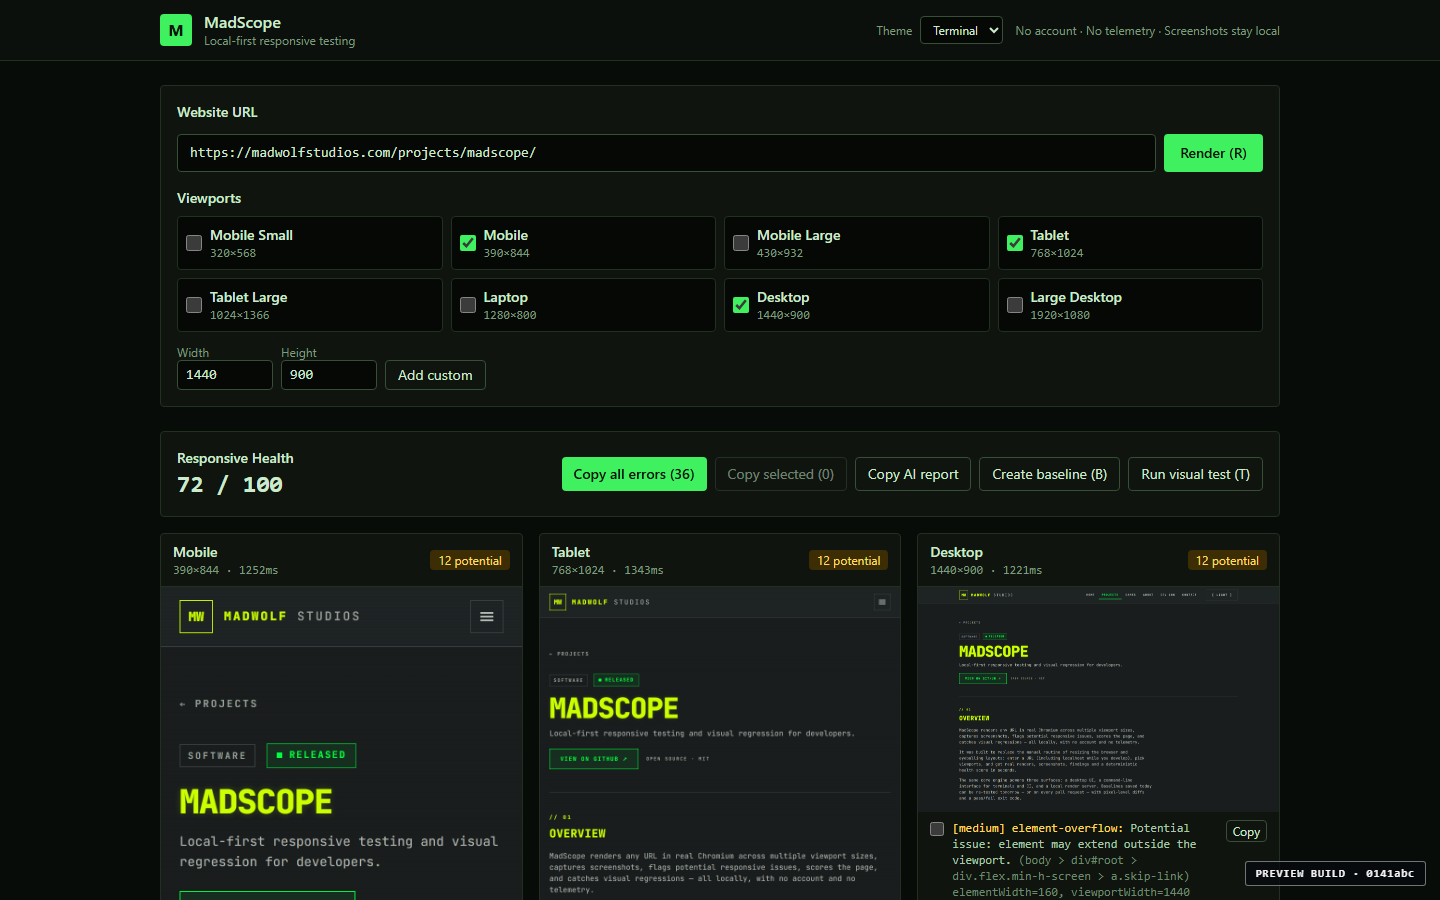
Task: Enable the Large Desktop viewport
Action: (x=1015, y=305)
